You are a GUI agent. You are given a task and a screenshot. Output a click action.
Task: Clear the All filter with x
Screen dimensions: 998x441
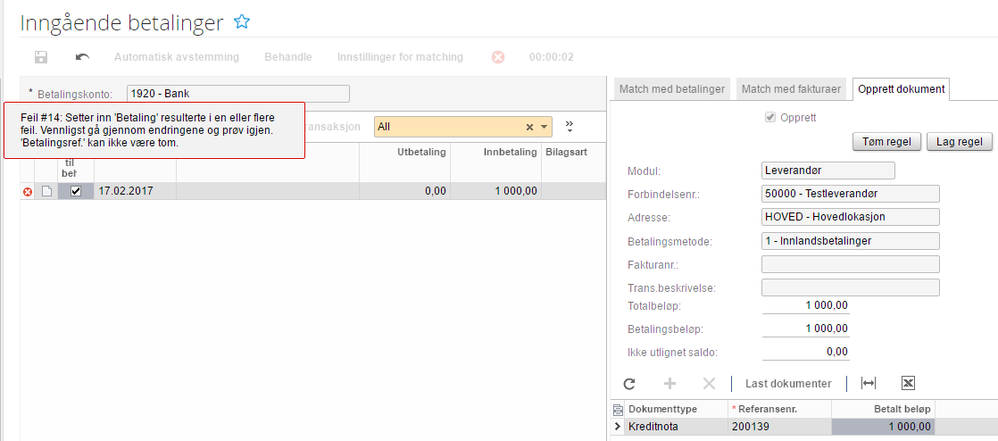coord(529,127)
